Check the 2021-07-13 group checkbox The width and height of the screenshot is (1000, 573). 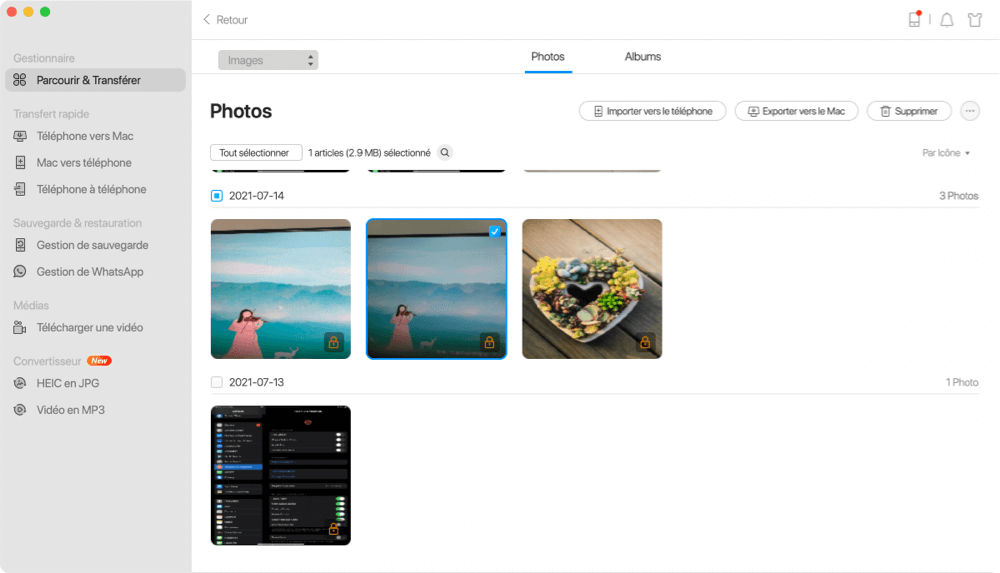click(217, 382)
